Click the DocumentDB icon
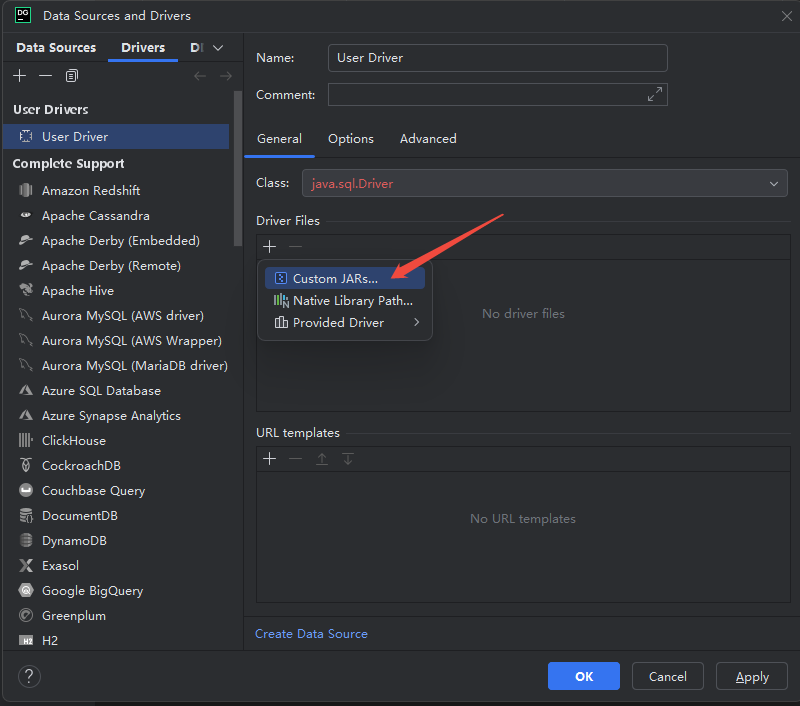The height and width of the screenshot is (706, 800). [x=26, y=515]
